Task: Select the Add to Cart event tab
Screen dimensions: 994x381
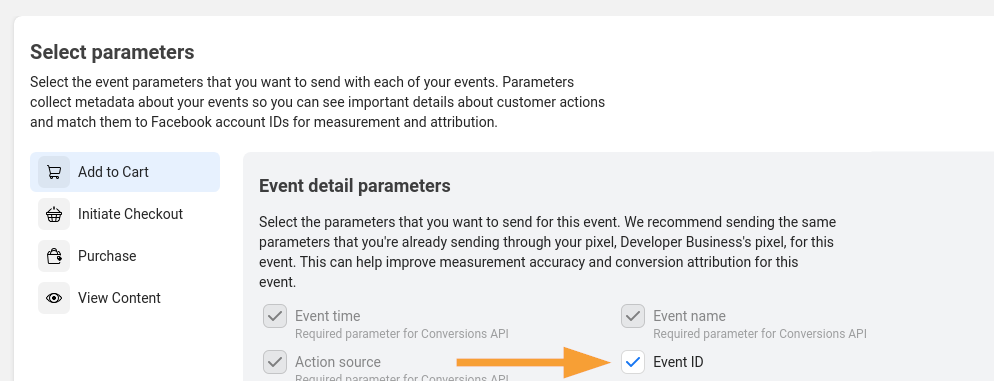Action: [x=125, y=172]
